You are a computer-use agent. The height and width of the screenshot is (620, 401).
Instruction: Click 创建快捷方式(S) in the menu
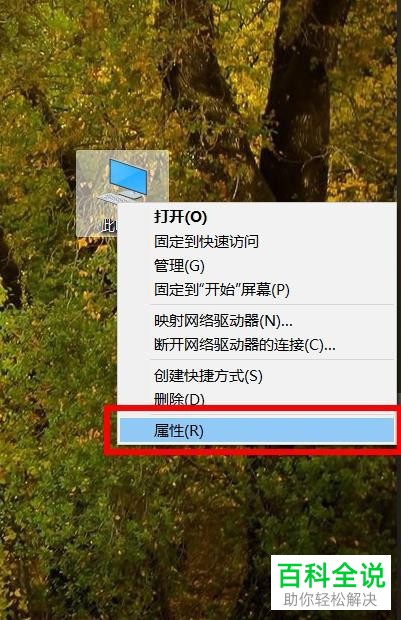[x=208, y=376]
